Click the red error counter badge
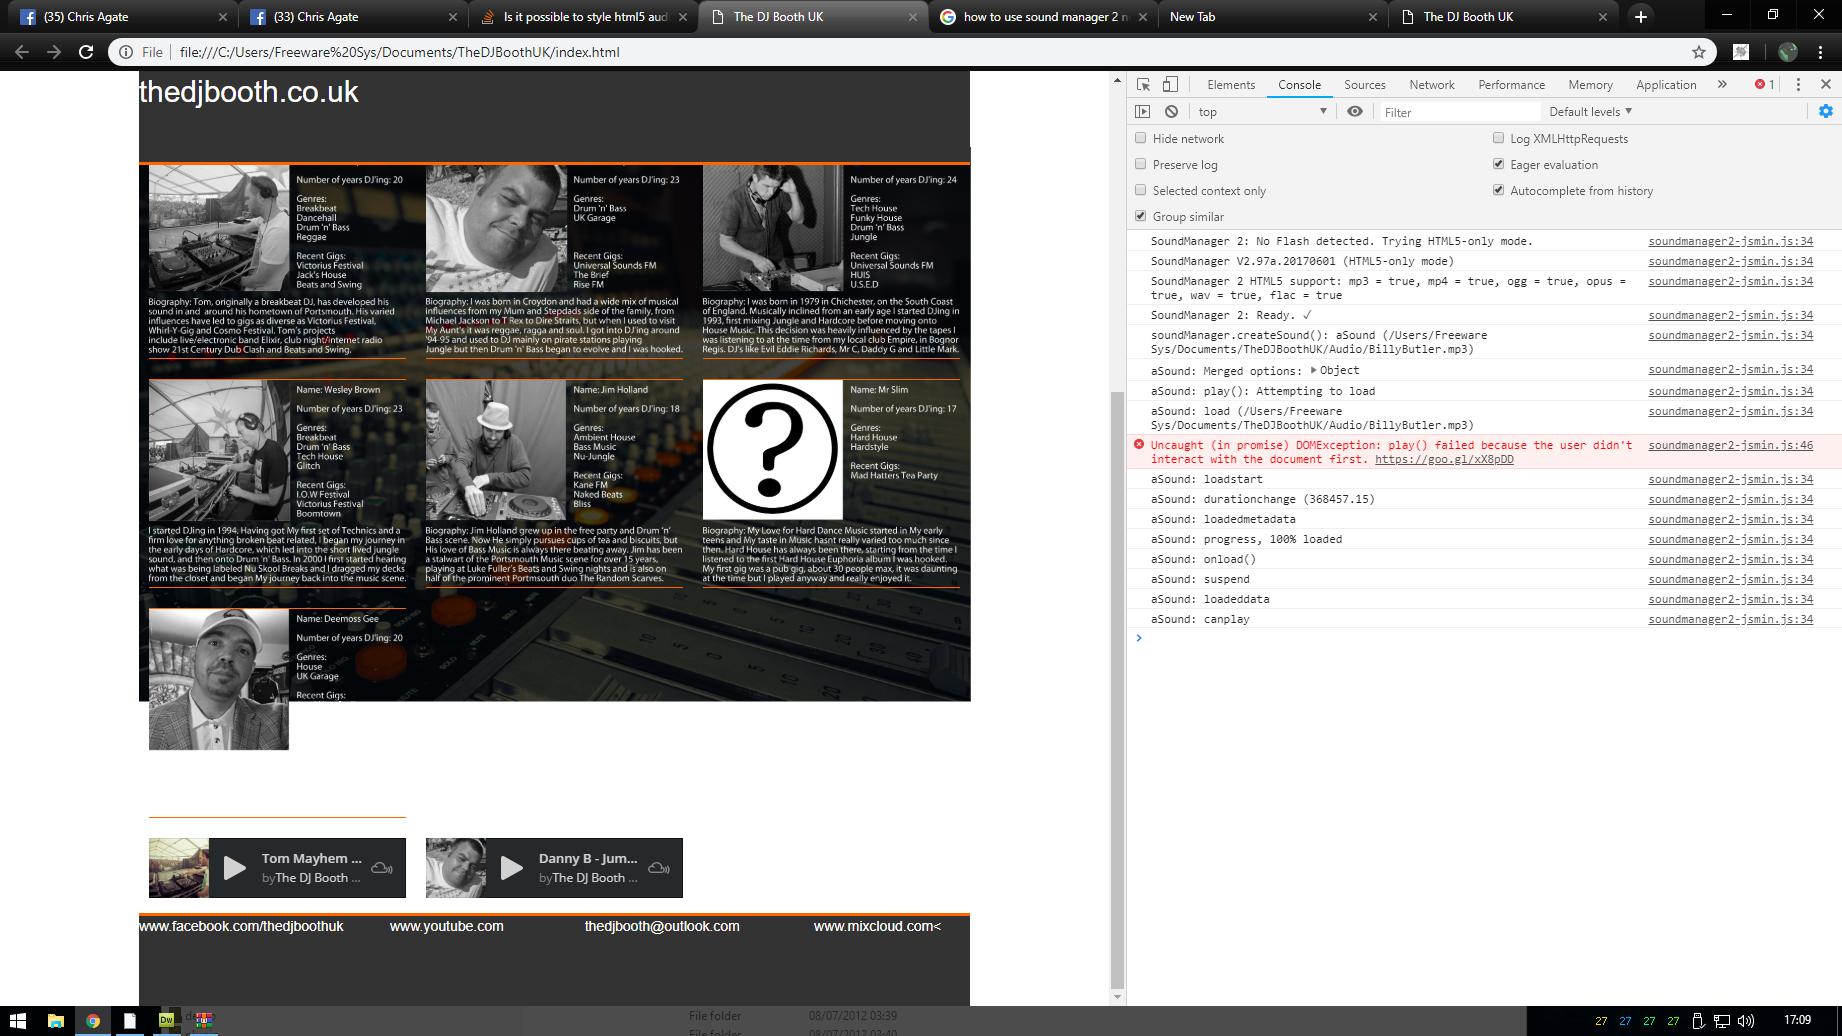 point(1764,84)
